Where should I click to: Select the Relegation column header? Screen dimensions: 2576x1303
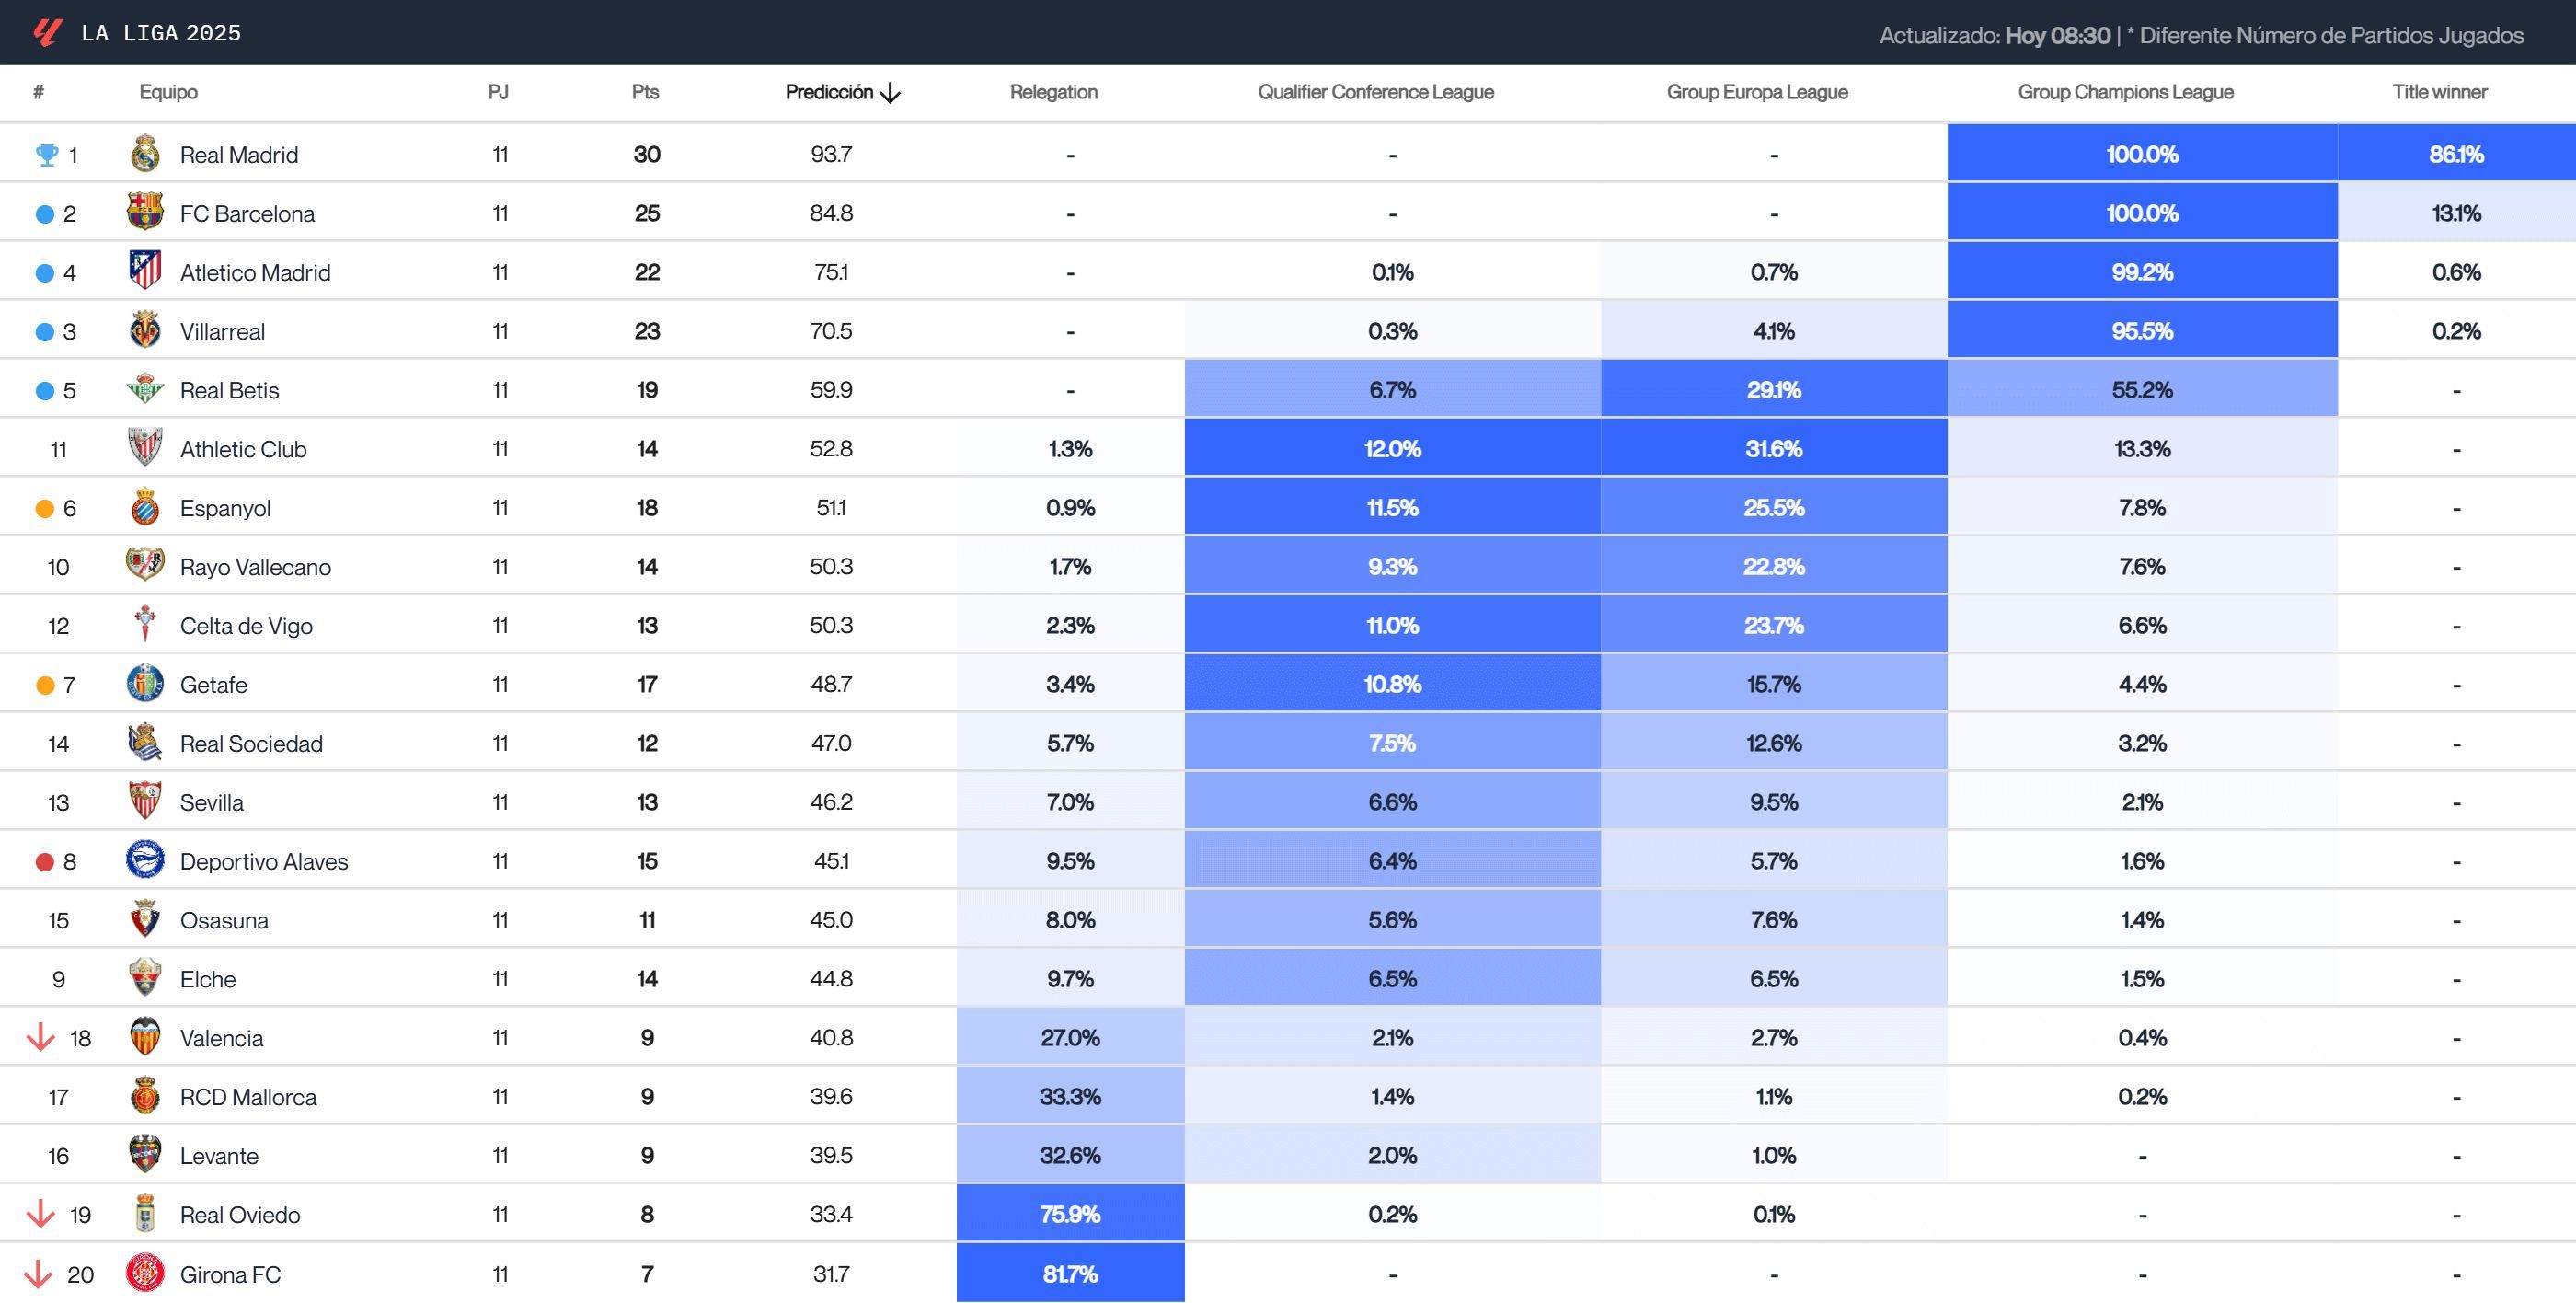point(1052,92)
